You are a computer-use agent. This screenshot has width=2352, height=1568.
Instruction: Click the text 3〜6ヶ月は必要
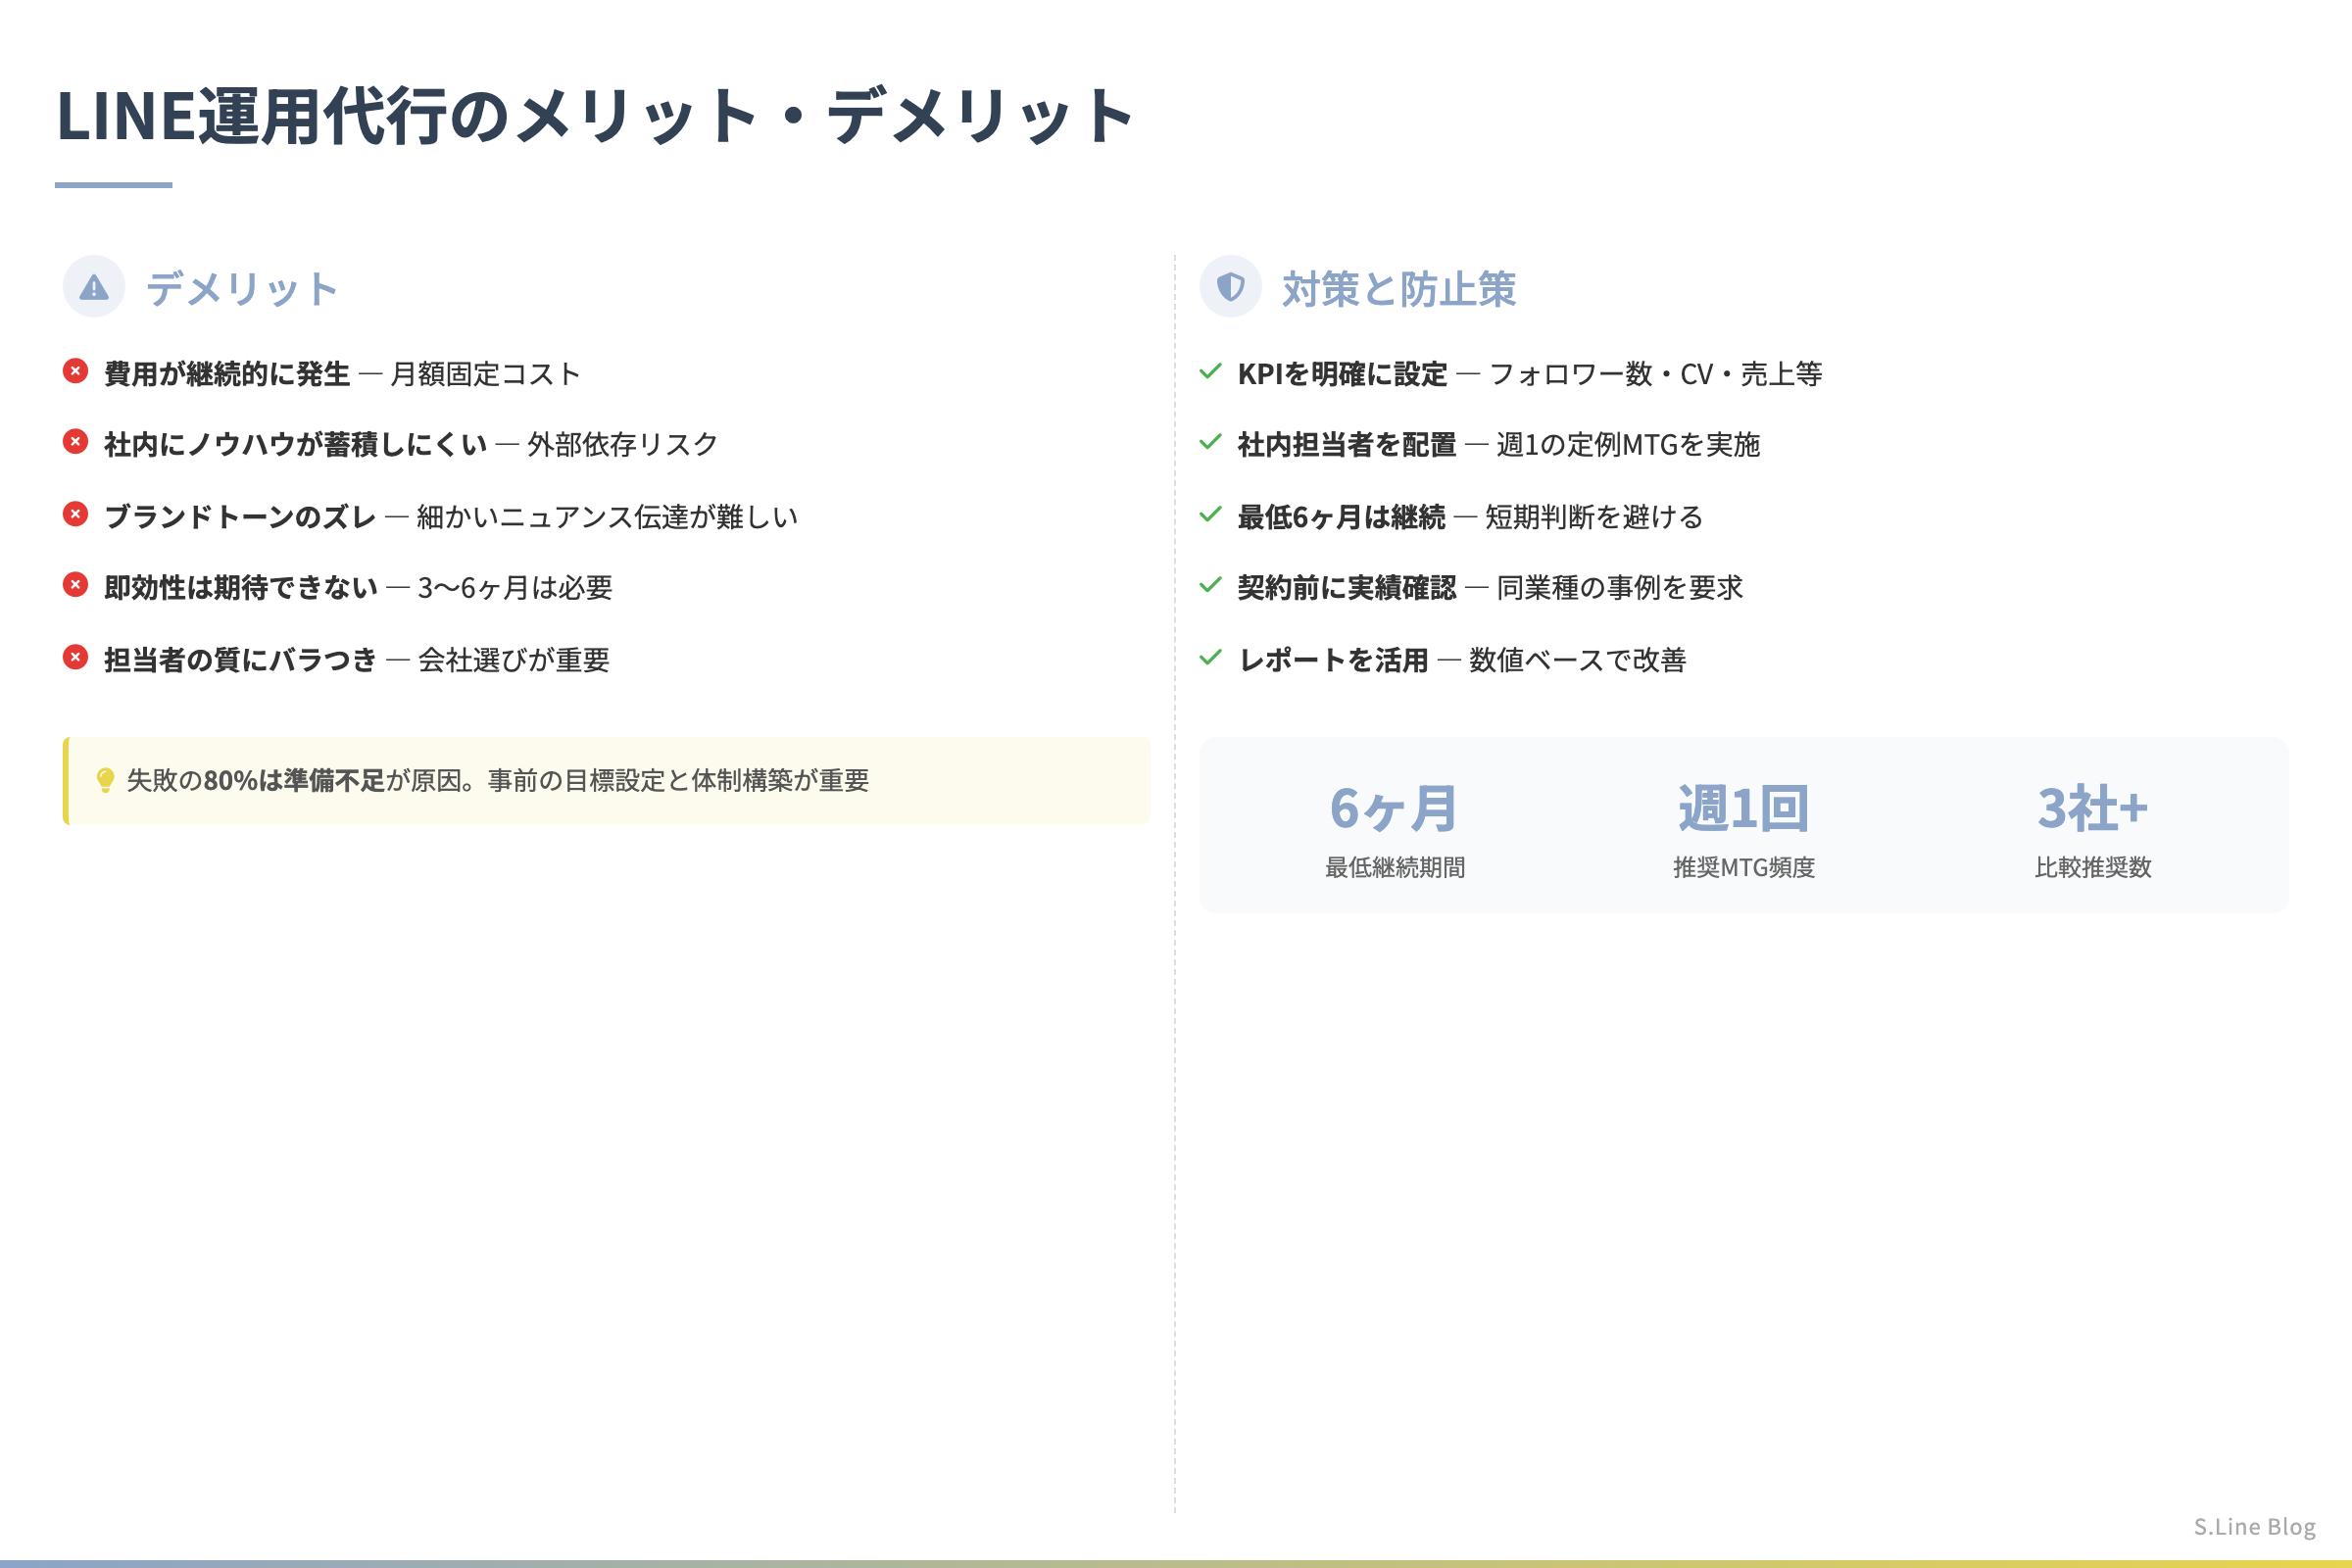click(515, 588)
